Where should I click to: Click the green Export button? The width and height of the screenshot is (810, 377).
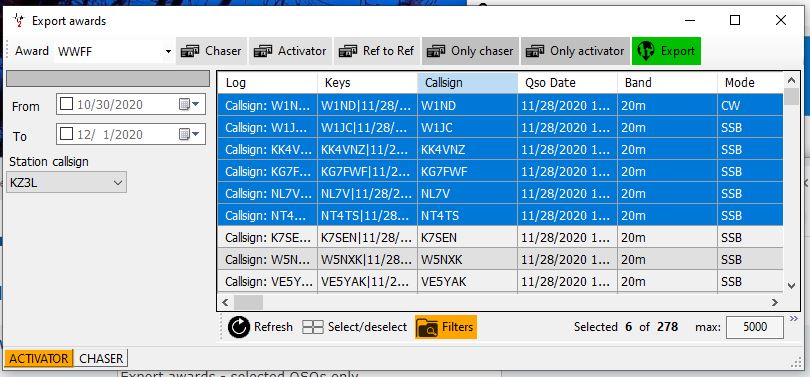[666, 51]
